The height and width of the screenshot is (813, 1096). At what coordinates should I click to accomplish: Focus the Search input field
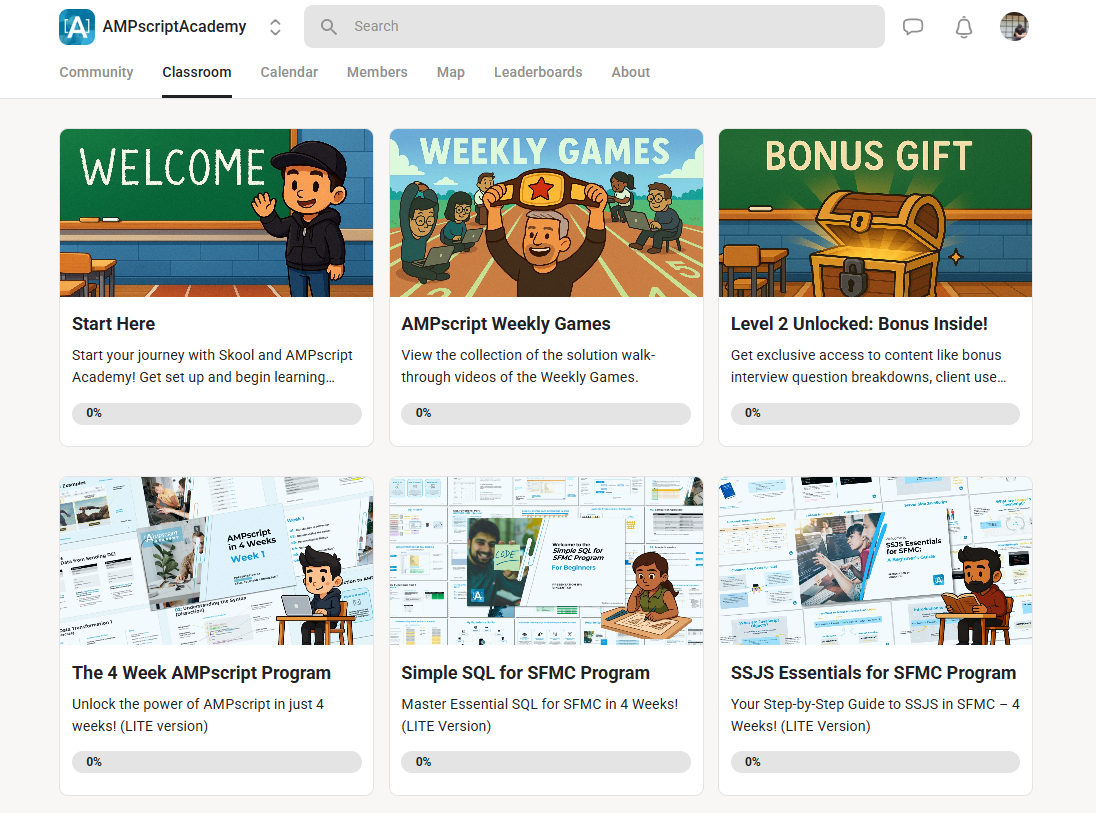tap(594, 27)
